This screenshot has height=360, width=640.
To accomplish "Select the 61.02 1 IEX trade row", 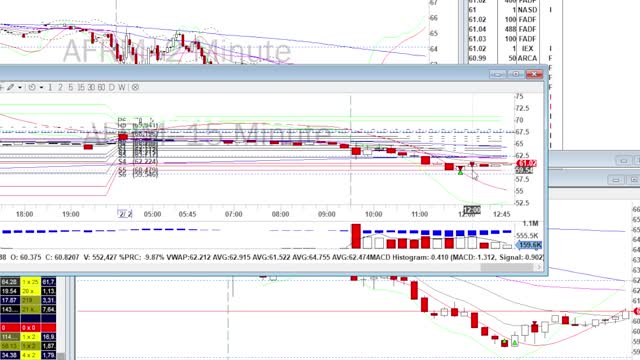I will click(x=515, y=49).
